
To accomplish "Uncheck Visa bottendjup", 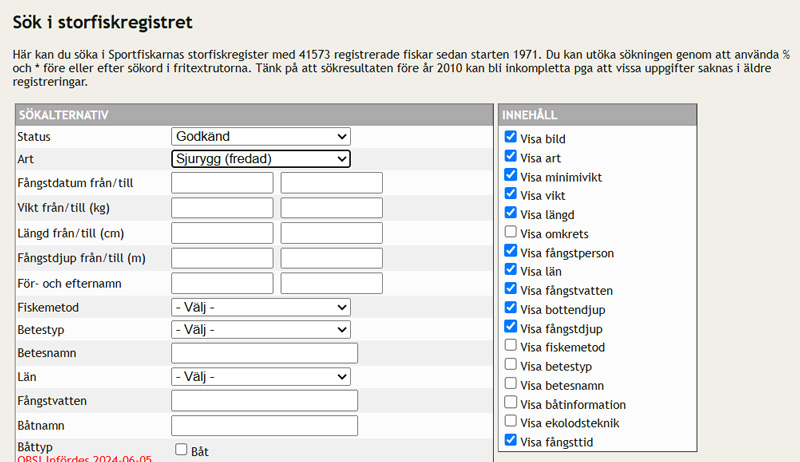I will 511,307.
